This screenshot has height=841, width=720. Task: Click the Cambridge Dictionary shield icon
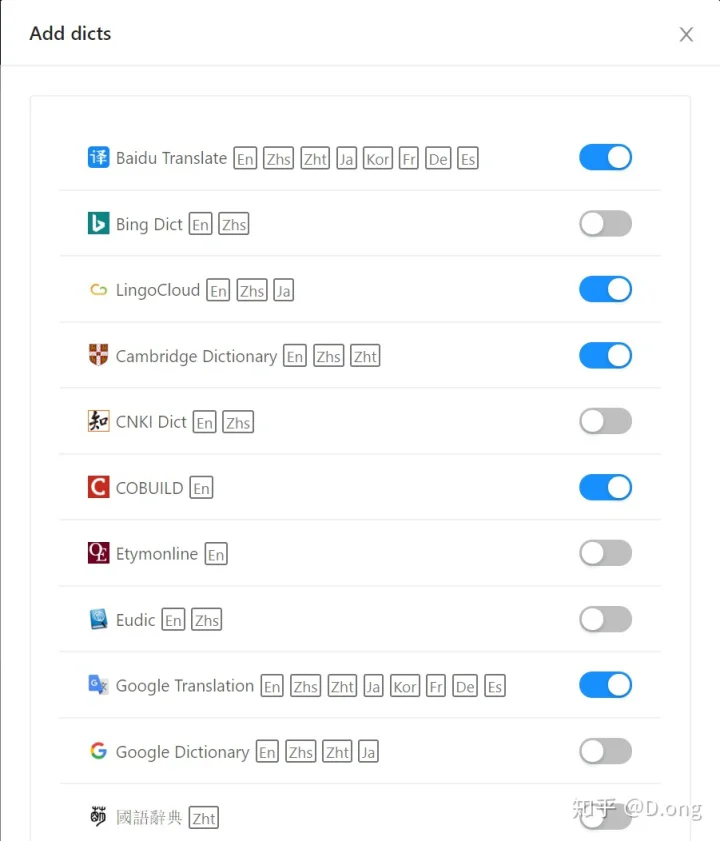point(98,355)
